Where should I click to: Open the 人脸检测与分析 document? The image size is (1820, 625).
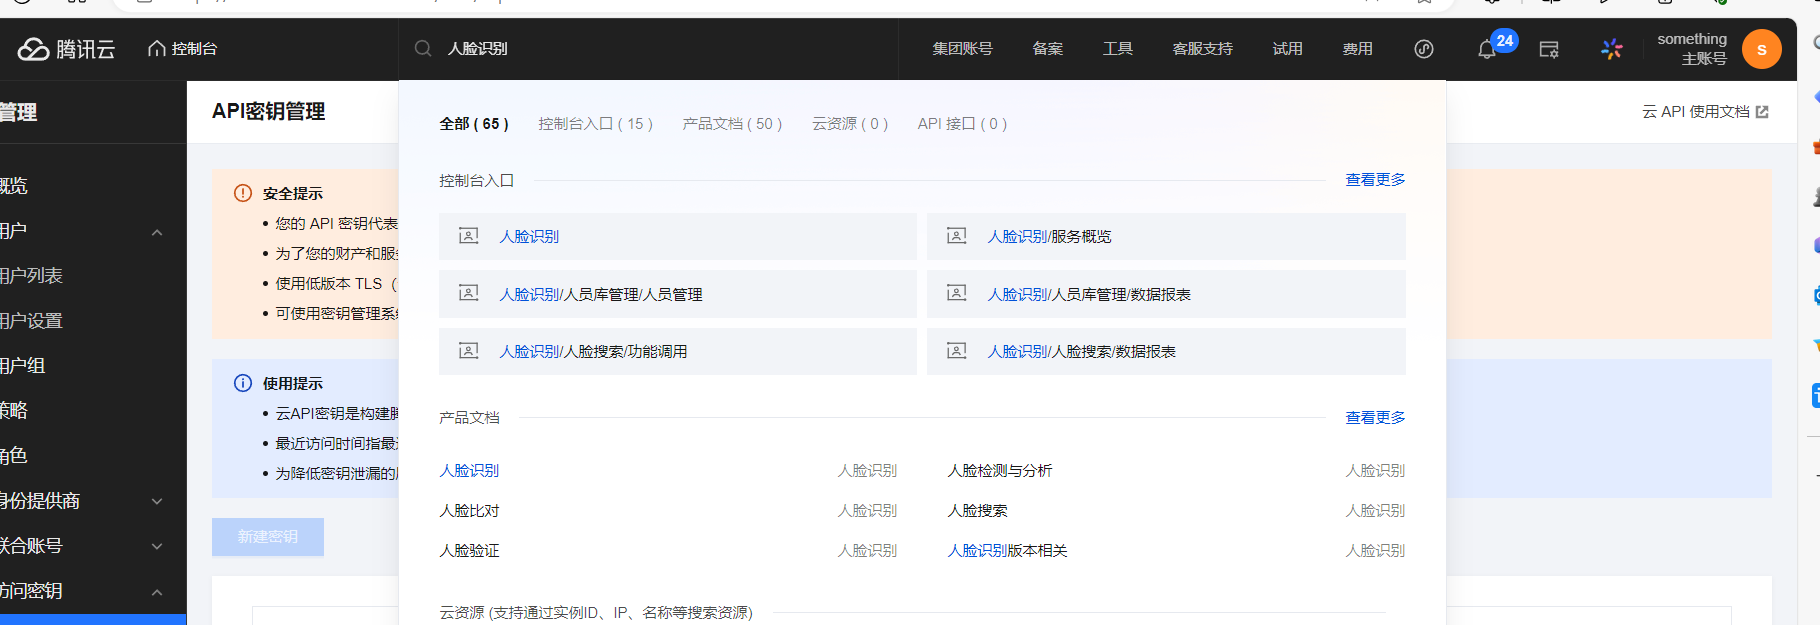tap(999, 471)
